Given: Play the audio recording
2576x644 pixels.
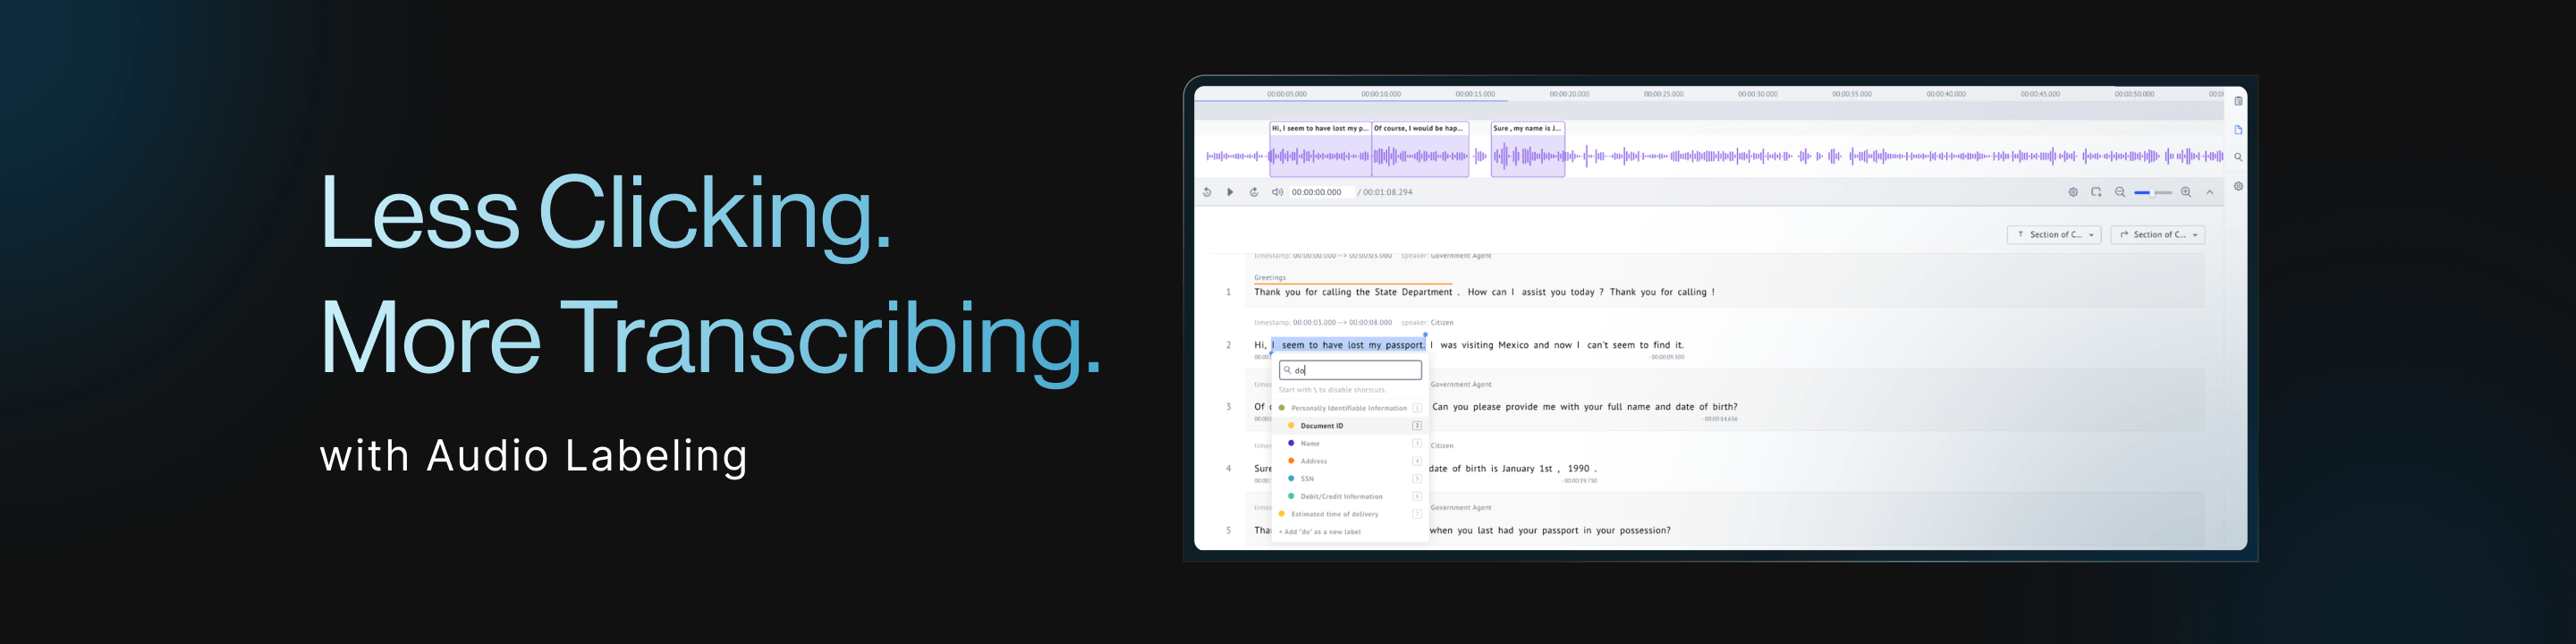Looking at the screenshot, I should coord(1230,192).
